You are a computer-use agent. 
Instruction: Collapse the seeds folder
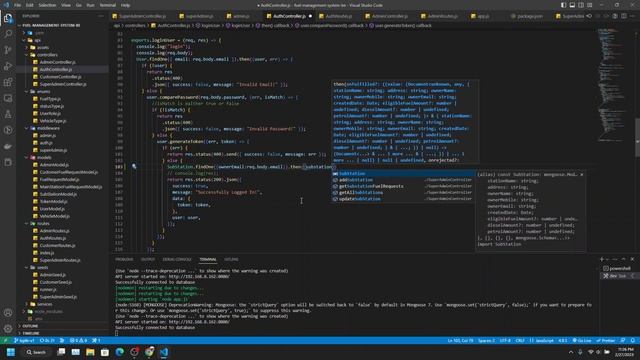(x=42, y=268)
